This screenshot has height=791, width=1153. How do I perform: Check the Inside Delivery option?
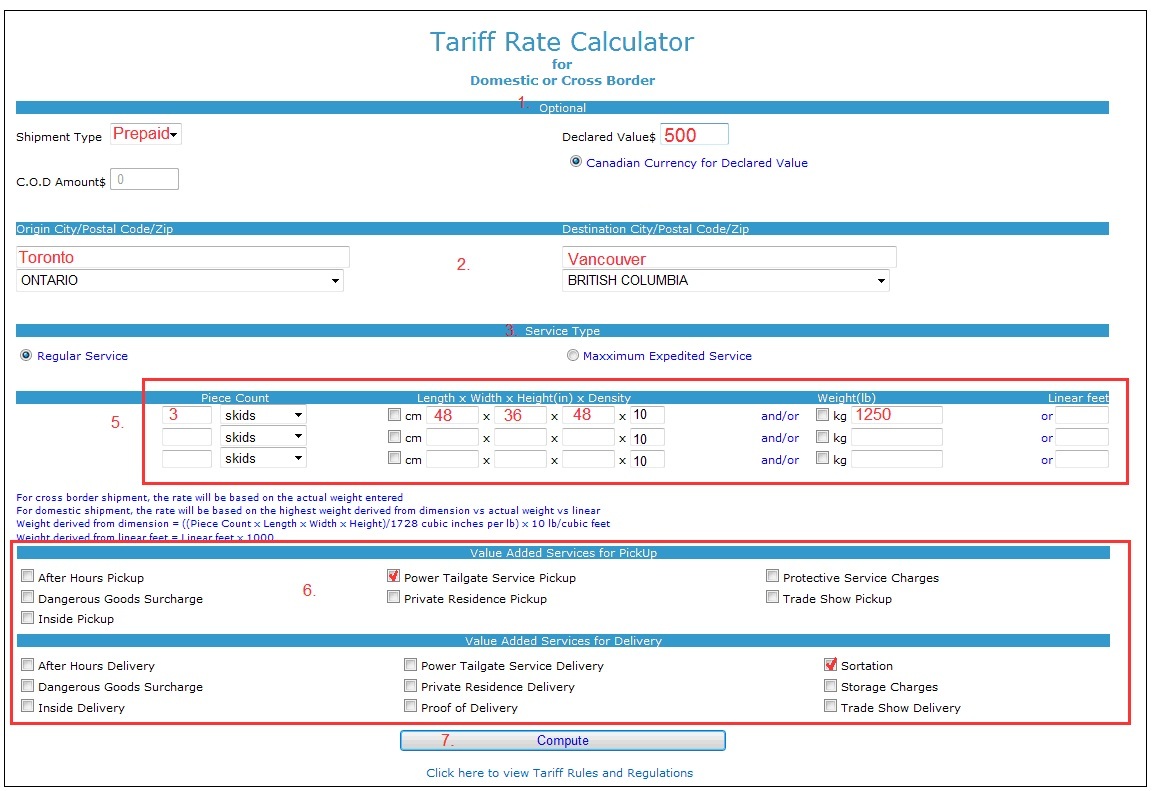pyautogui.click(x=28, y=706)
